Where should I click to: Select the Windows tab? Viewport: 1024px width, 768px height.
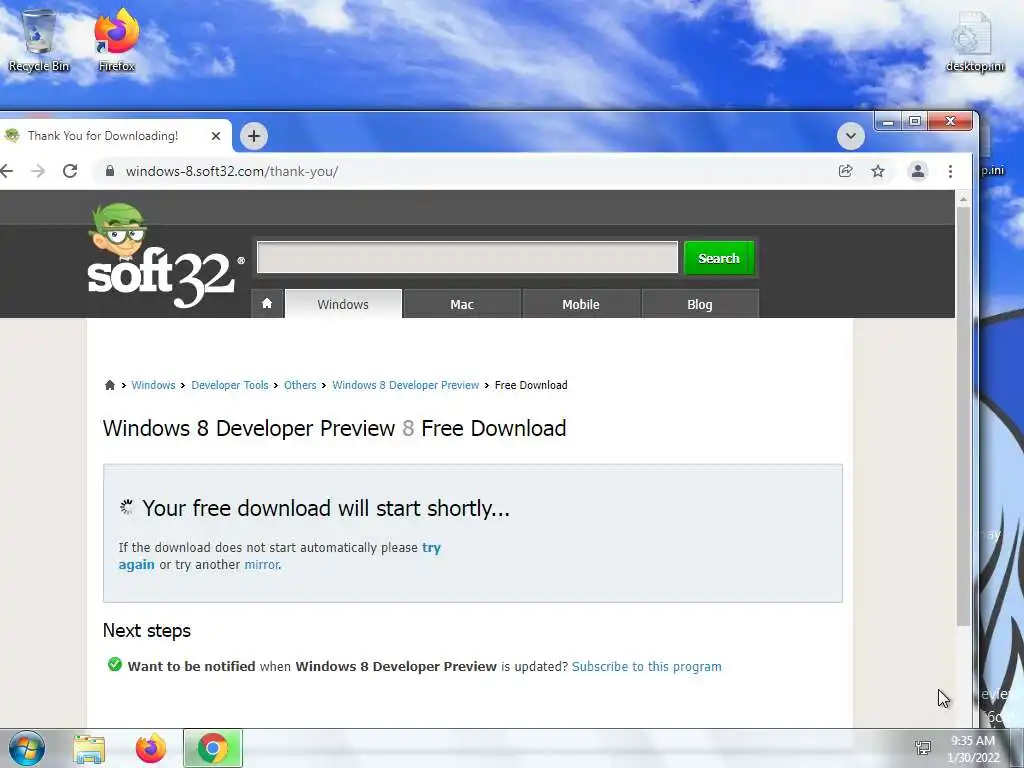point(343,304)
